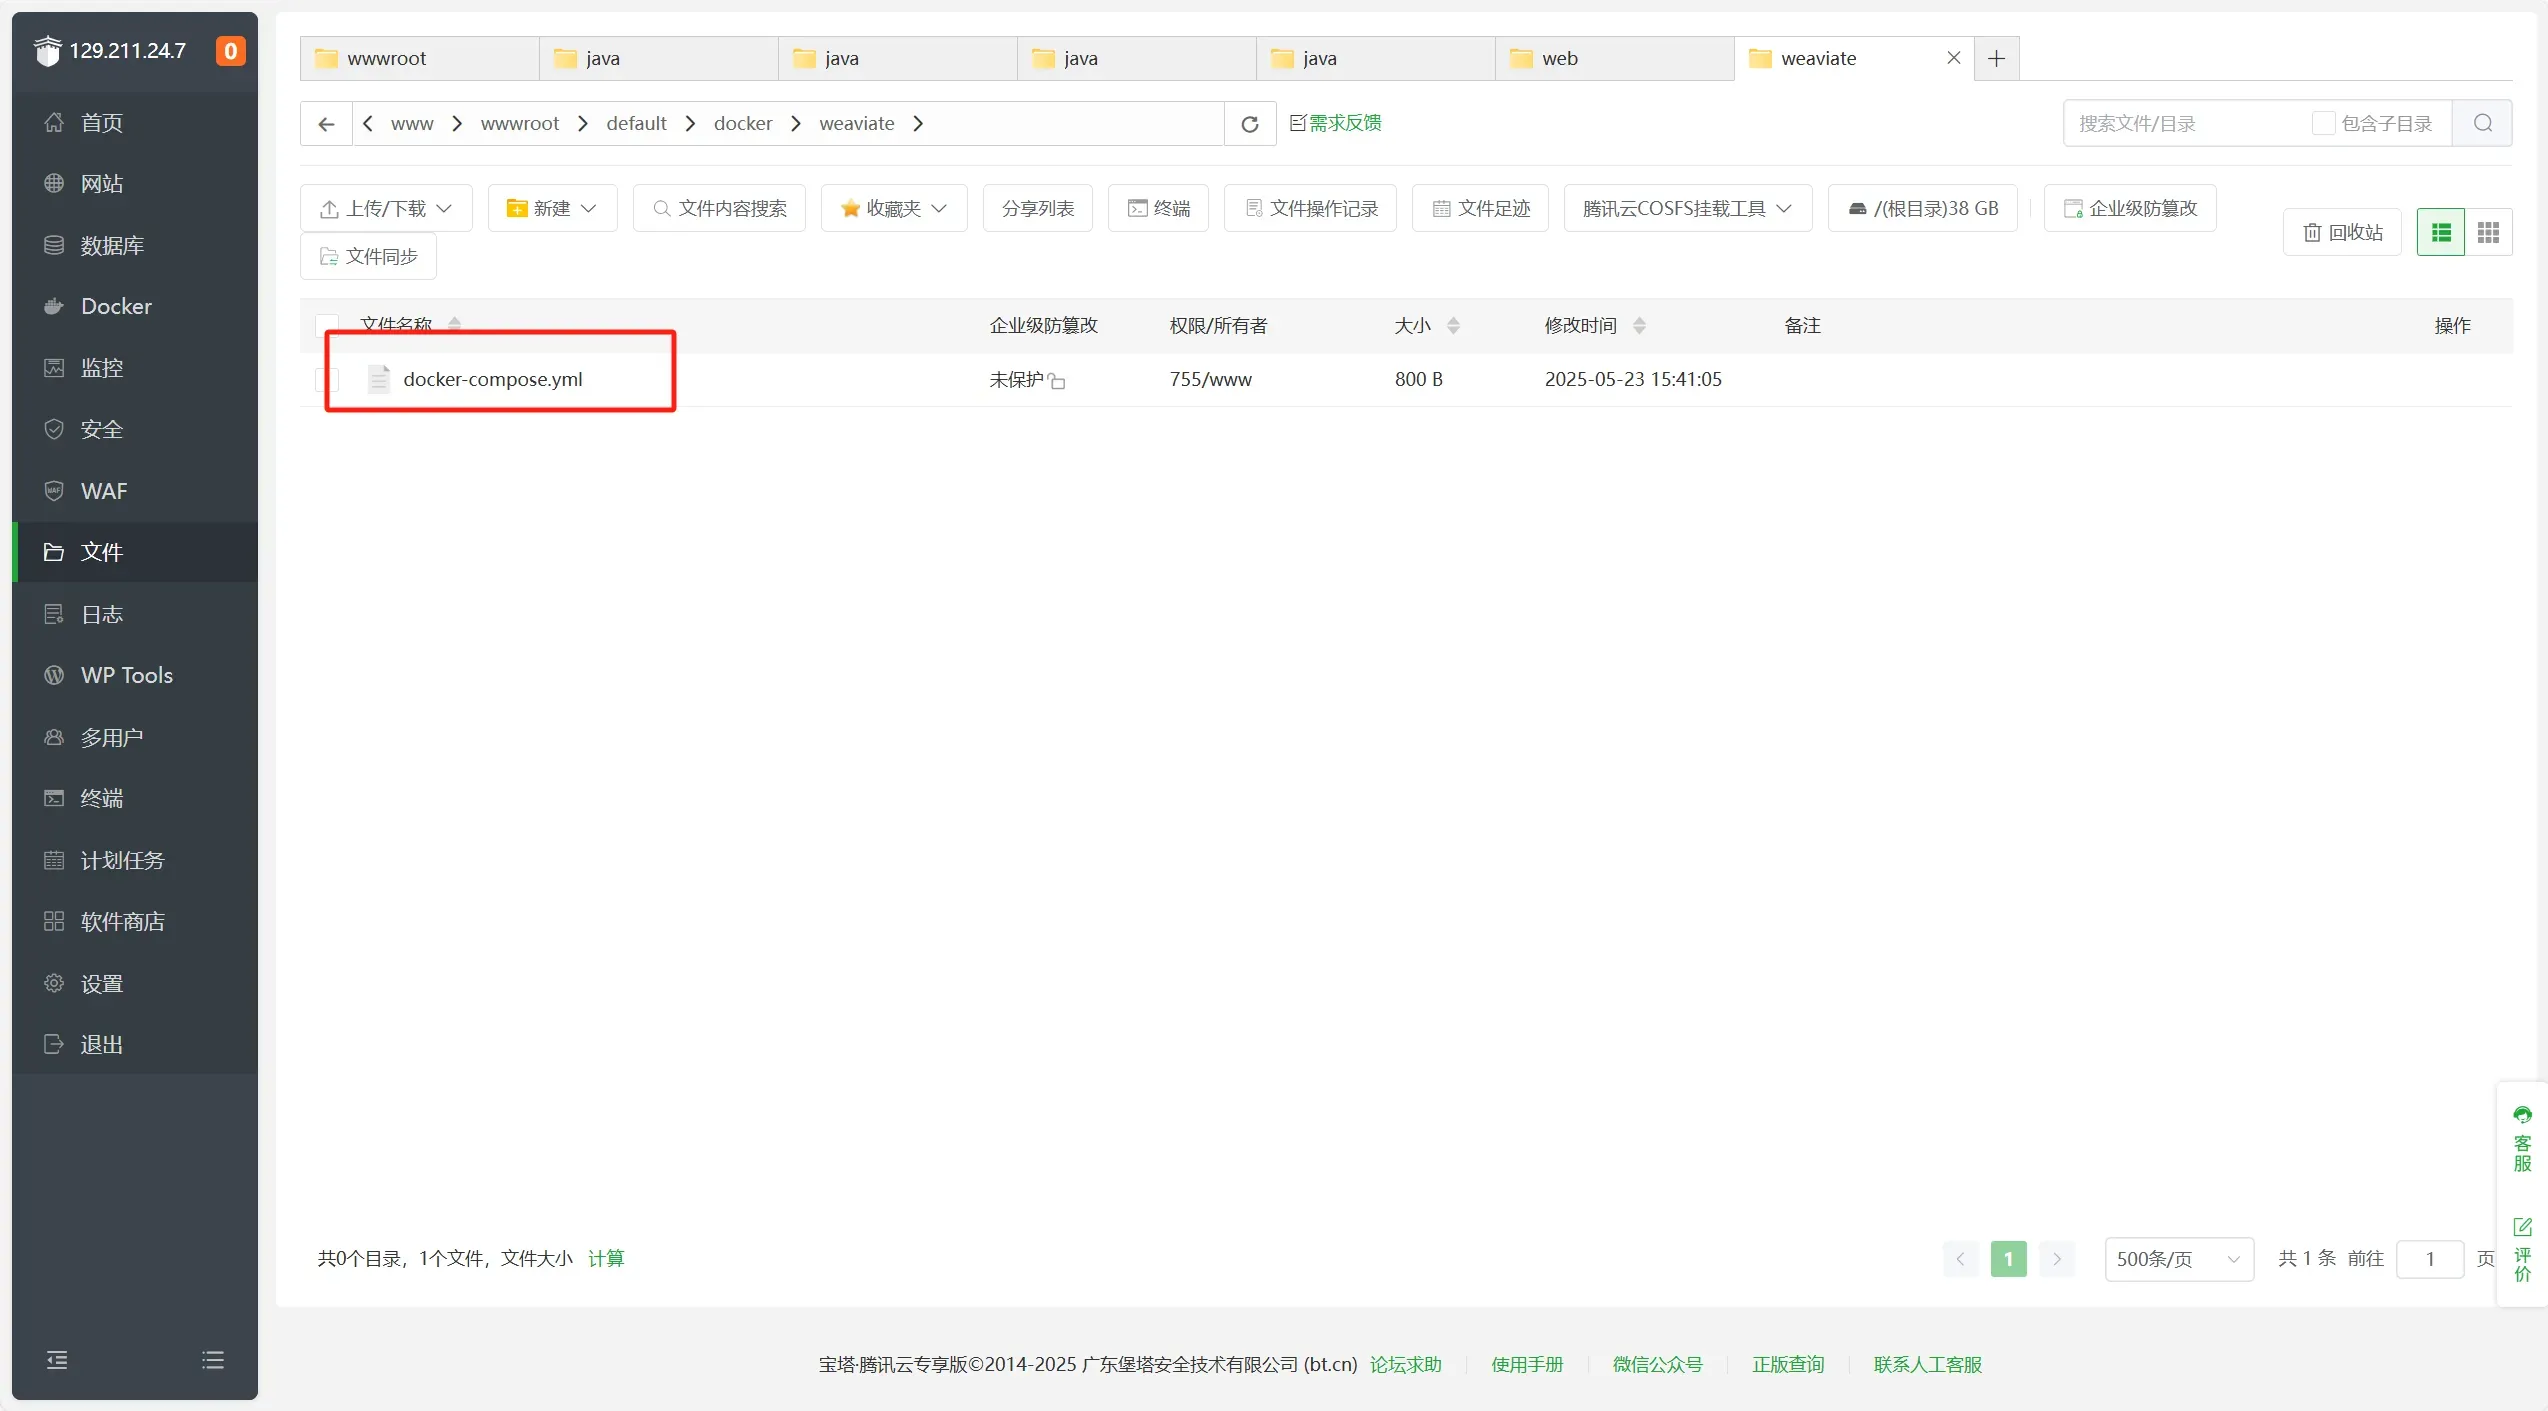Click the refresh directory icon
Viewport: 2548px width, 1411px height.
coord(1249,124)
